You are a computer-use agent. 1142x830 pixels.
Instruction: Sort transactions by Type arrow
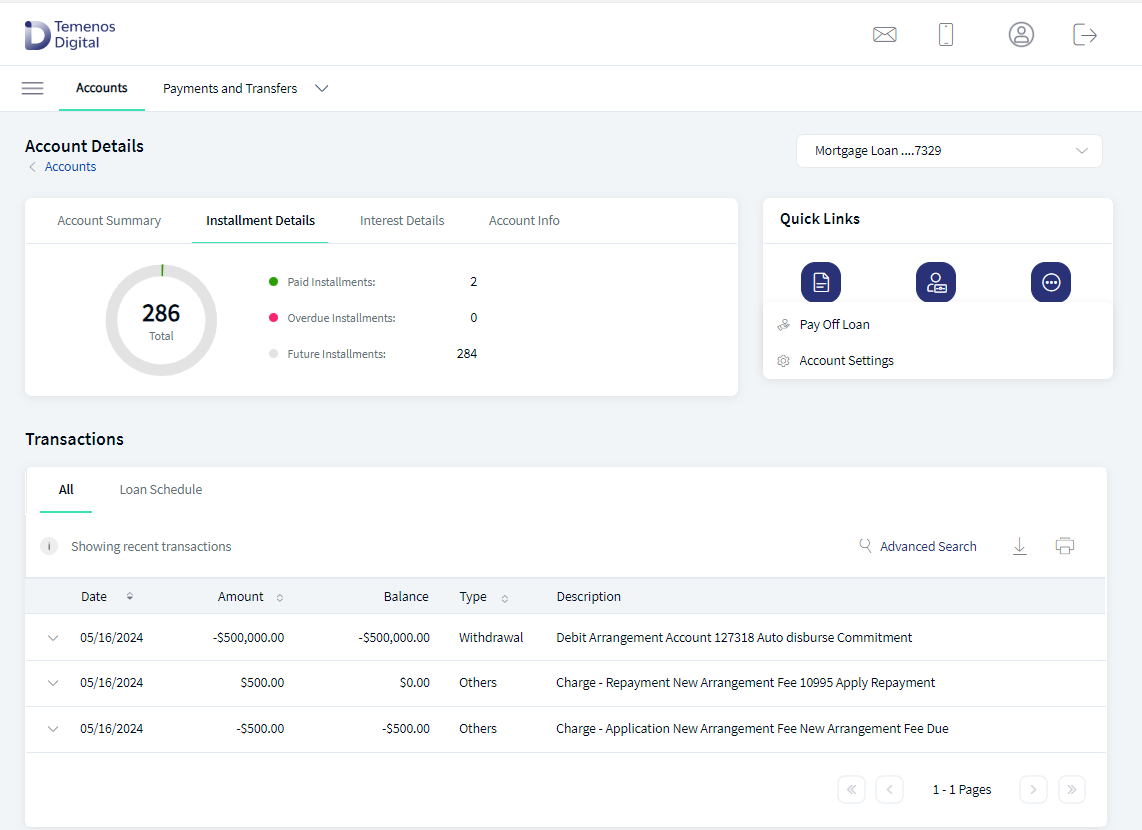(x=505, y=598)
